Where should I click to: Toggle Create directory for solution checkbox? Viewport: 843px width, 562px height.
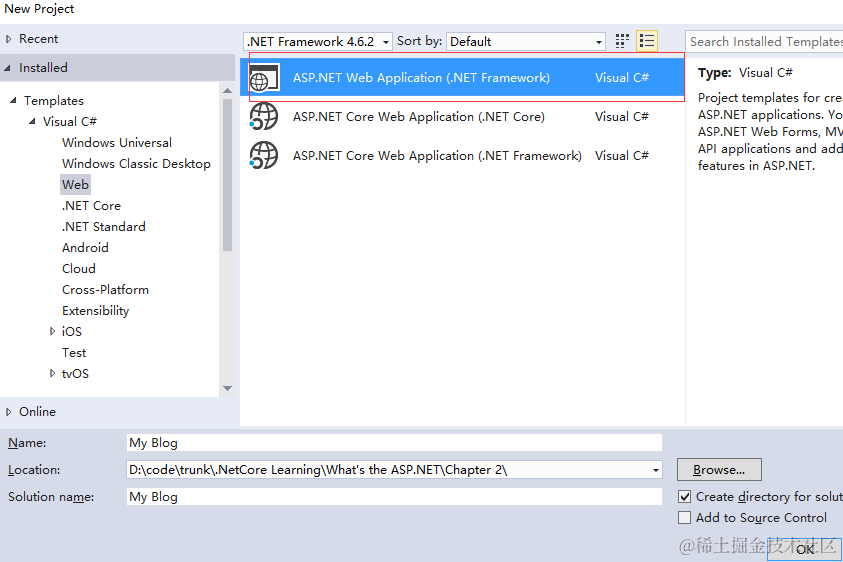(684, 496)
